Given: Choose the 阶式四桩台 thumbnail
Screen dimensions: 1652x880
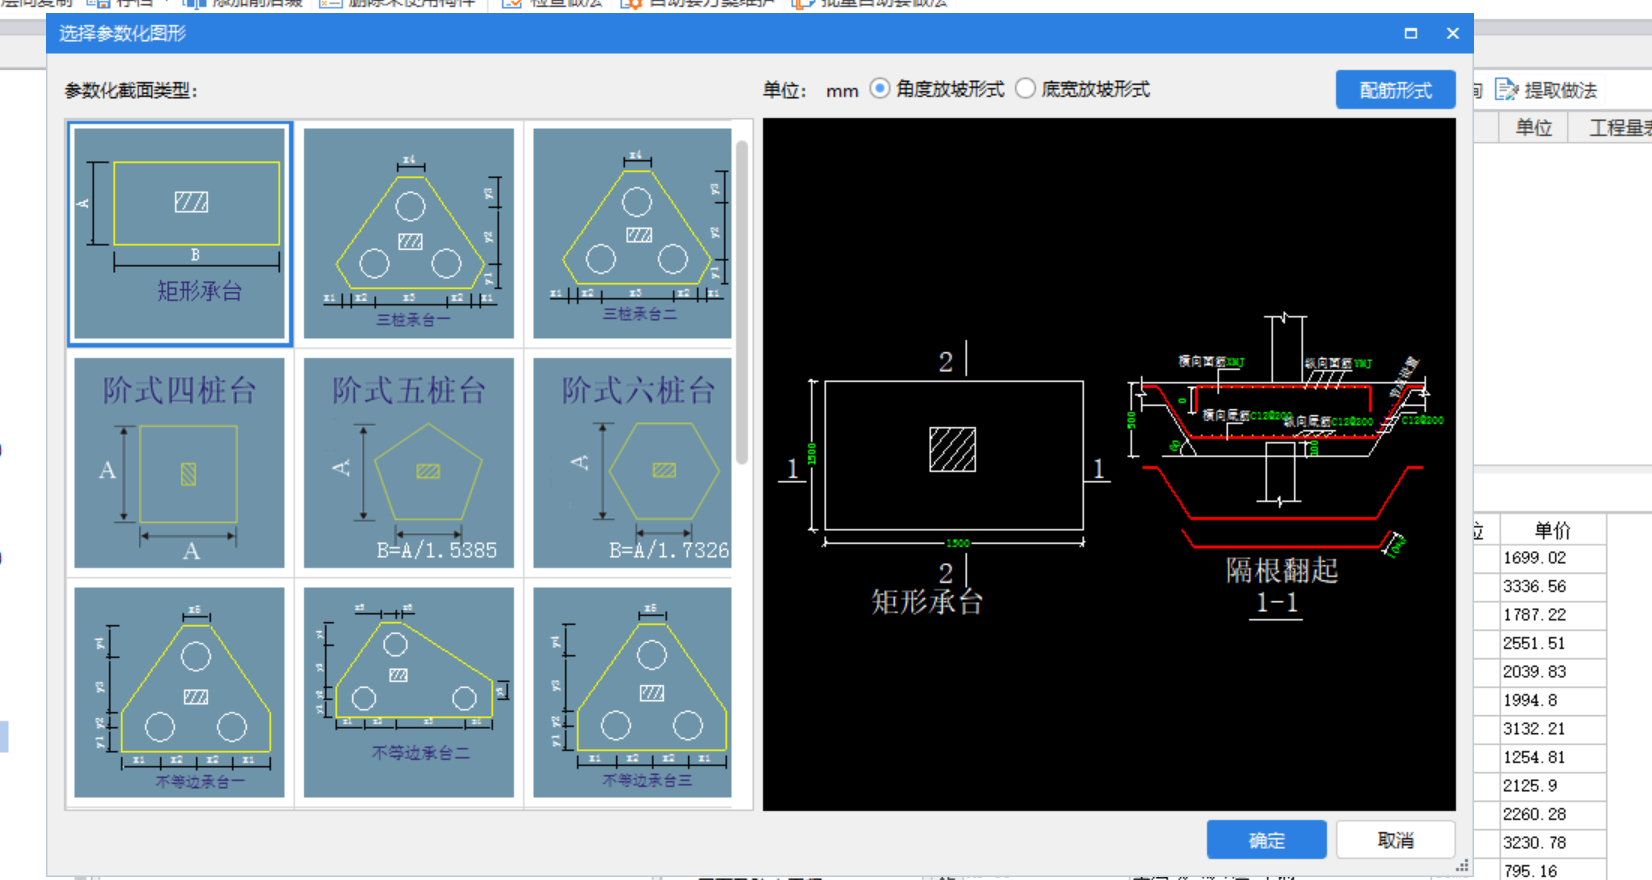Looking at the screenshot, I should pyautogui.click(x=179, y=463).
